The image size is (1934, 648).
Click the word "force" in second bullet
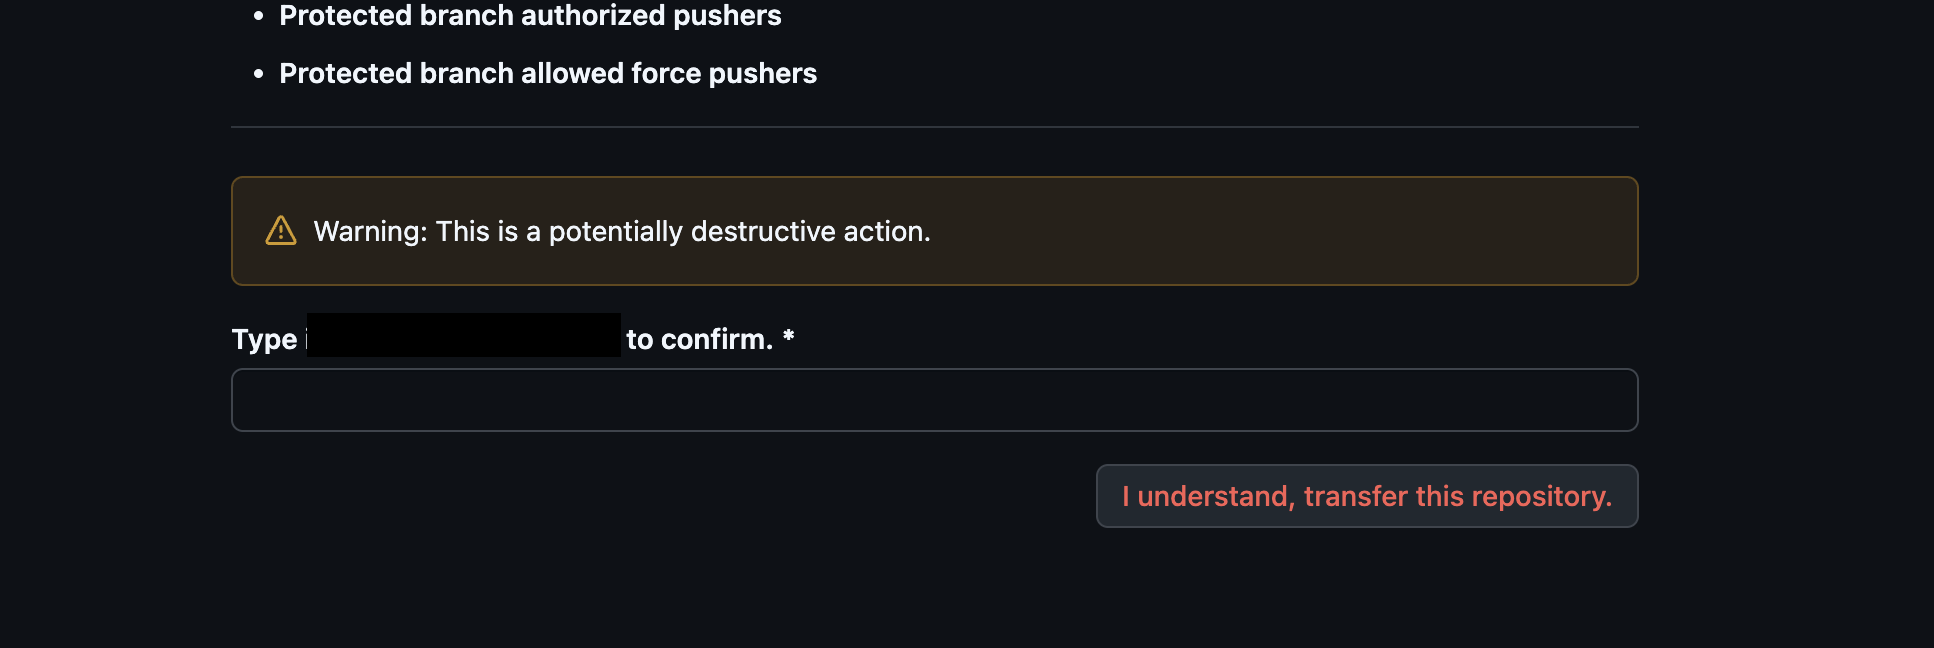tap(666, 74)
